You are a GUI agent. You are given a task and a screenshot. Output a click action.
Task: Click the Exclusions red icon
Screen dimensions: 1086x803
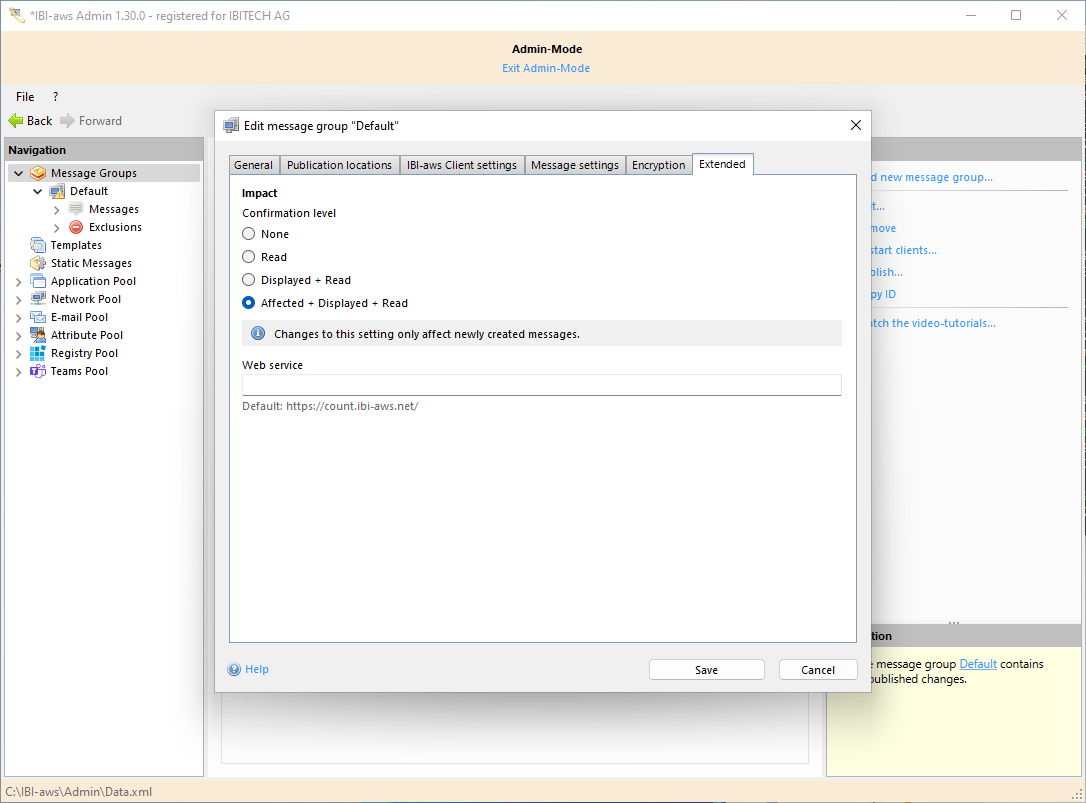76,227
